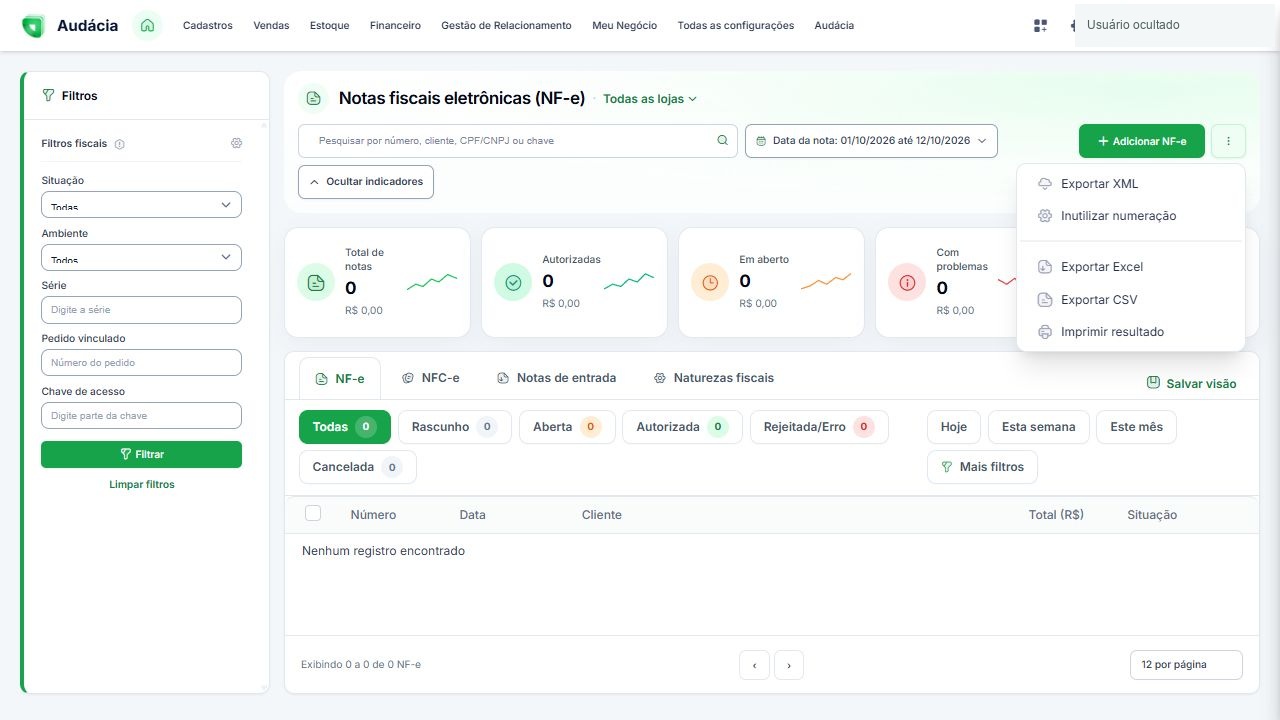Open the Financeiro menu in the top bar
The image size is (1280, 720).
click(395, 26)
